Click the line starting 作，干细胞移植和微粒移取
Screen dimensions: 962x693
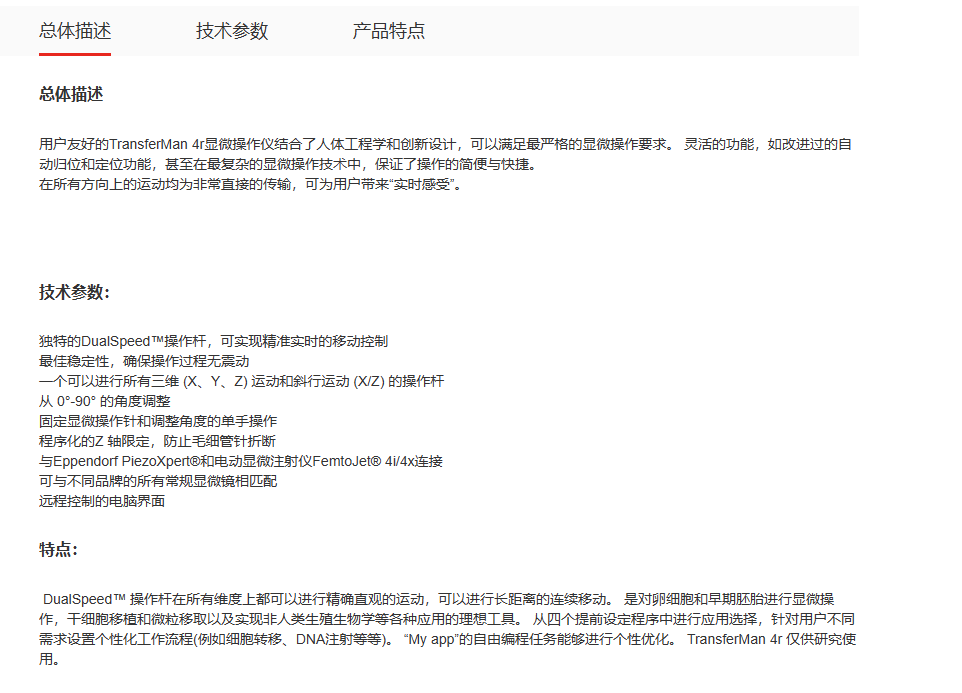click(x=447, y=619)
